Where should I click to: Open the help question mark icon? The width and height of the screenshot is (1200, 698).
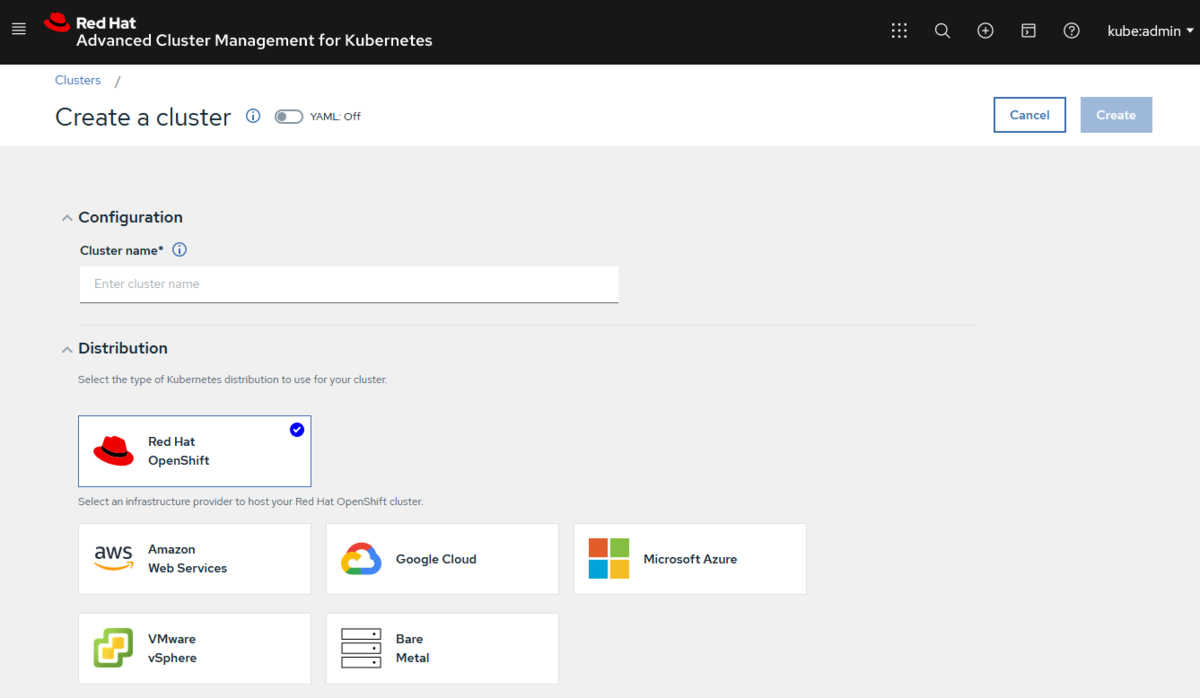tap(1071, 31)
